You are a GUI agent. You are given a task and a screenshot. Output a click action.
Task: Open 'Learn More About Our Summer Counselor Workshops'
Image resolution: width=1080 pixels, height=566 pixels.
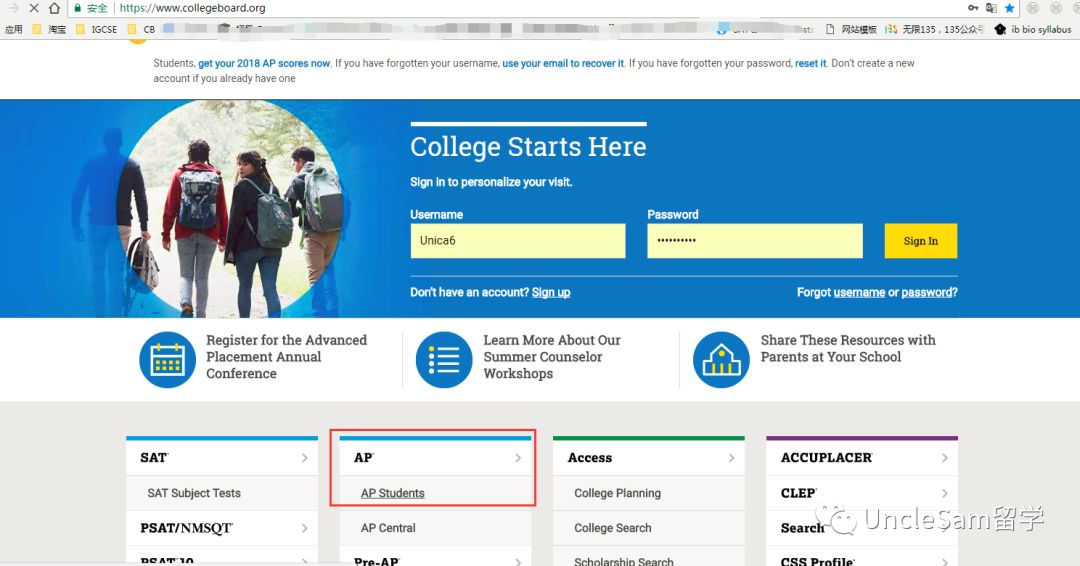point(552,357)
